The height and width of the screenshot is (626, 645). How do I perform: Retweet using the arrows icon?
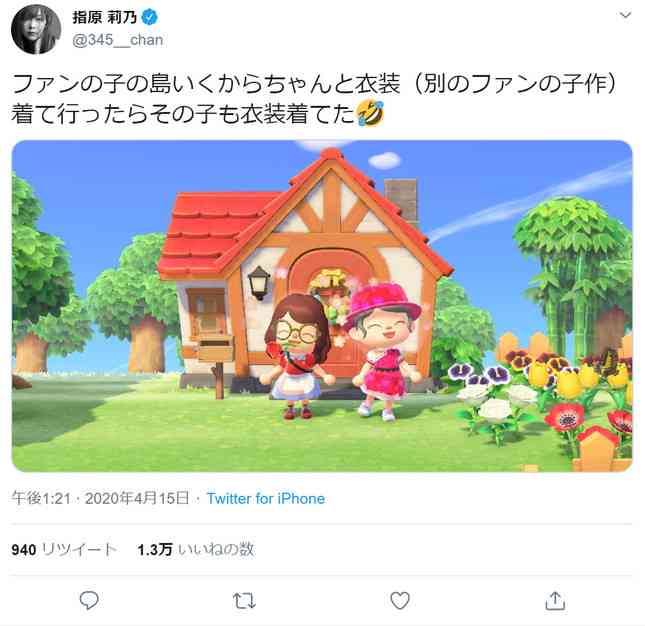coord(244,601)
